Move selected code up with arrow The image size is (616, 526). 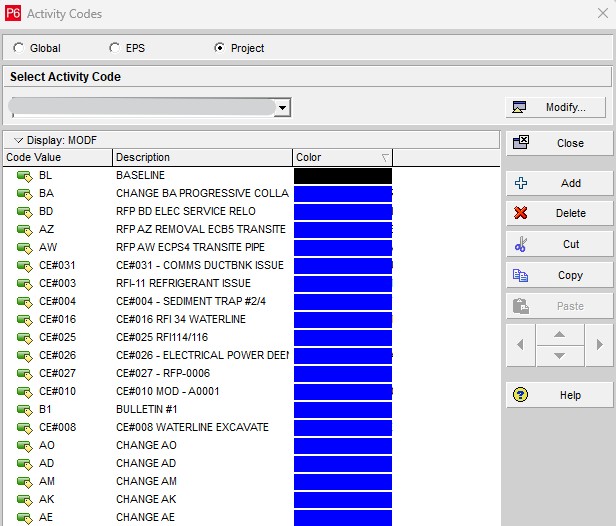pyautogui.click(x=560, y=334)
